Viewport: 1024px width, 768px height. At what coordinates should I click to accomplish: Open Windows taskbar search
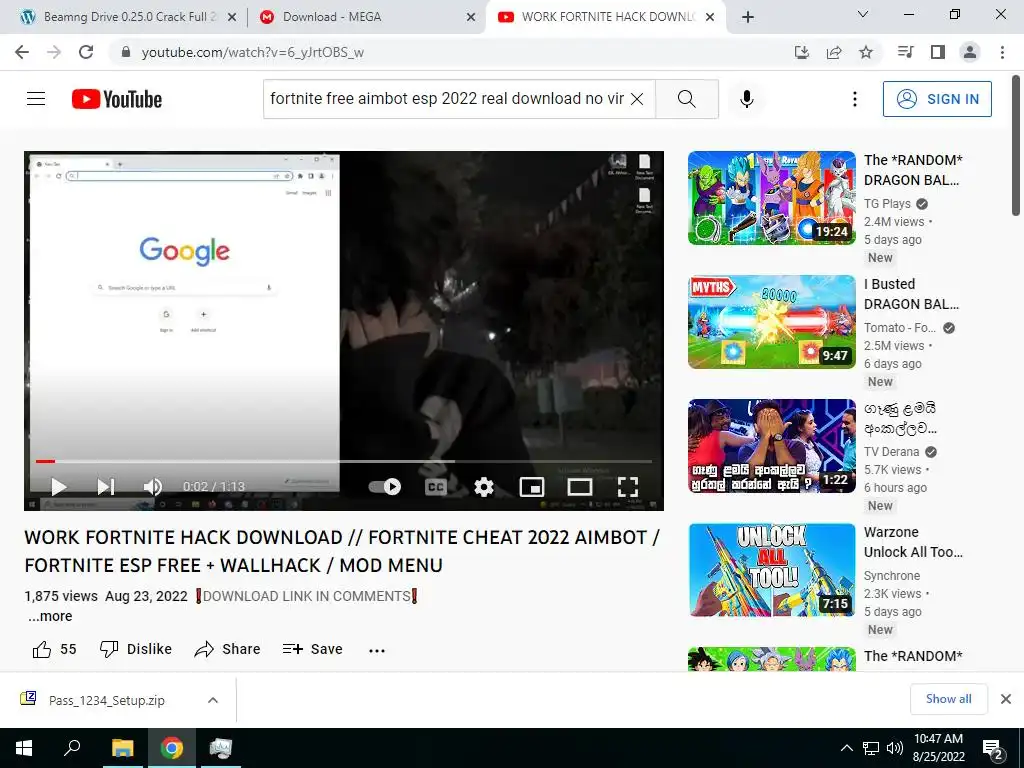(72, 748)
